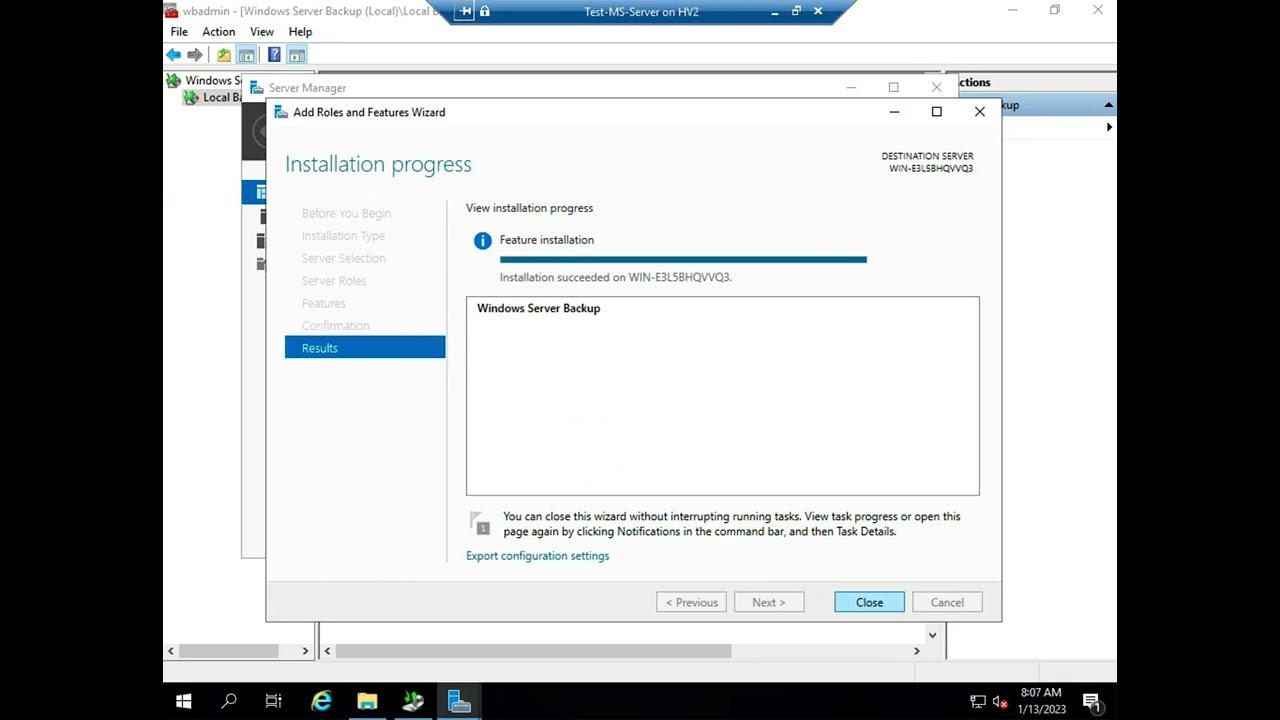Select the Results step in wizard sidebar
The height and width of the screenshot is (720, 1280).
tap(365, 348)
